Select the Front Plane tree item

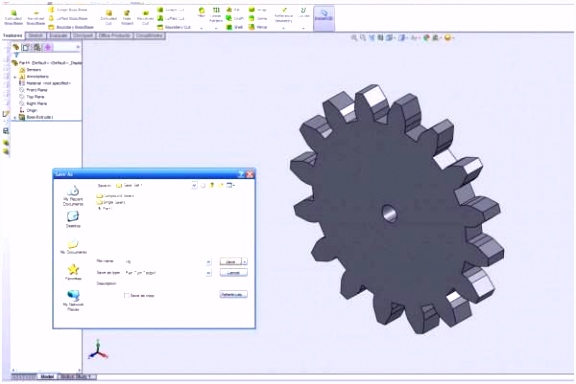click(x=33, y=90)
